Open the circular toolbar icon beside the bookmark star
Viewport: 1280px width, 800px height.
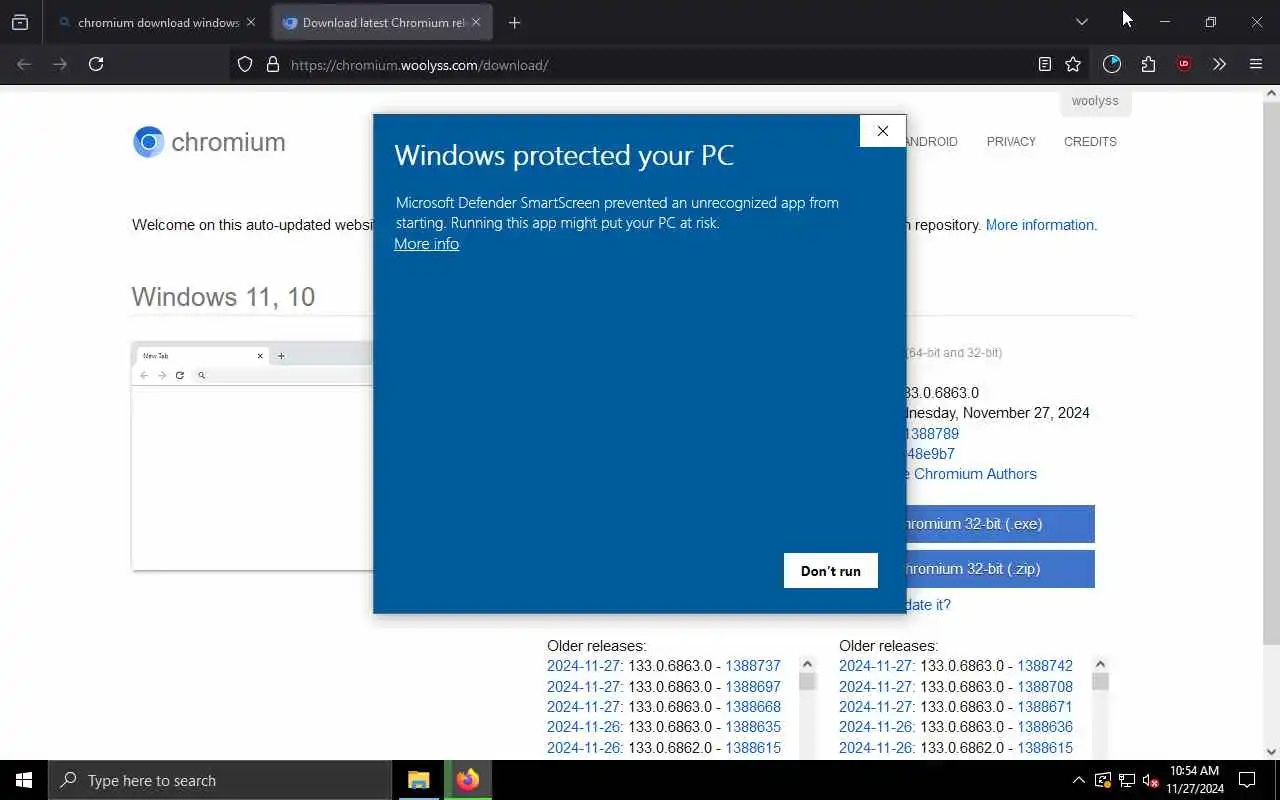click(1112, 64)
